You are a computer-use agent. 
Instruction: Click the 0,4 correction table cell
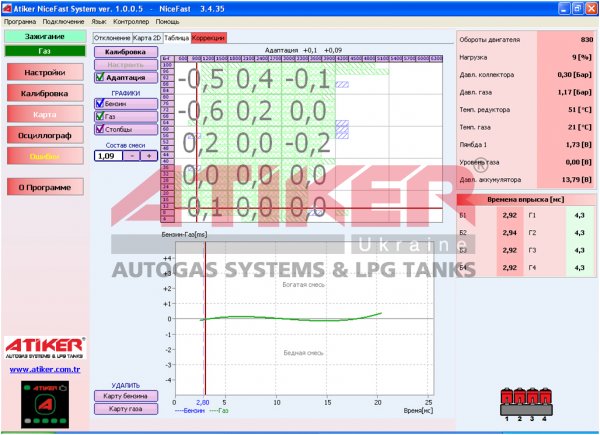254,79
